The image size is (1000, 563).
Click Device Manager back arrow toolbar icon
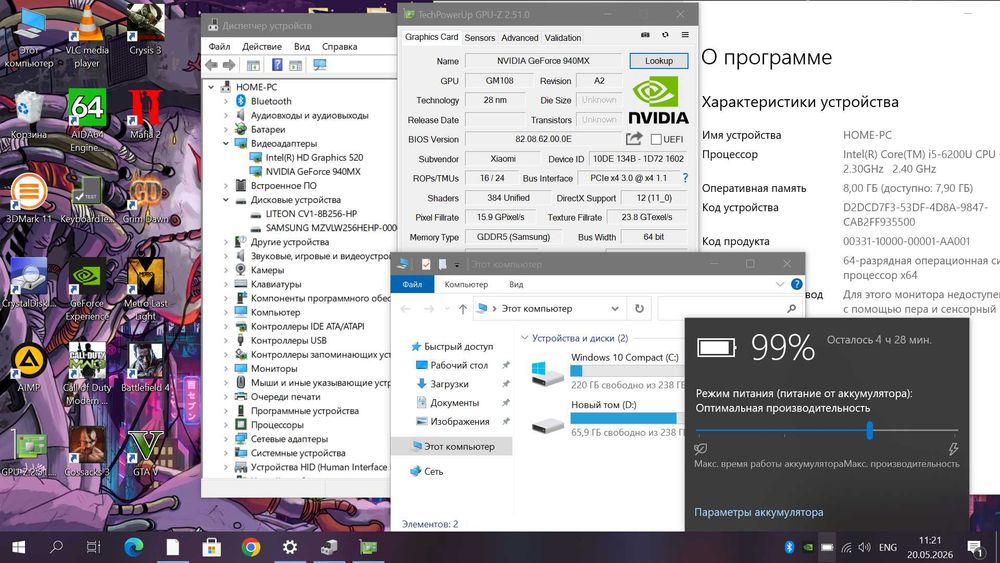point(211,65)
